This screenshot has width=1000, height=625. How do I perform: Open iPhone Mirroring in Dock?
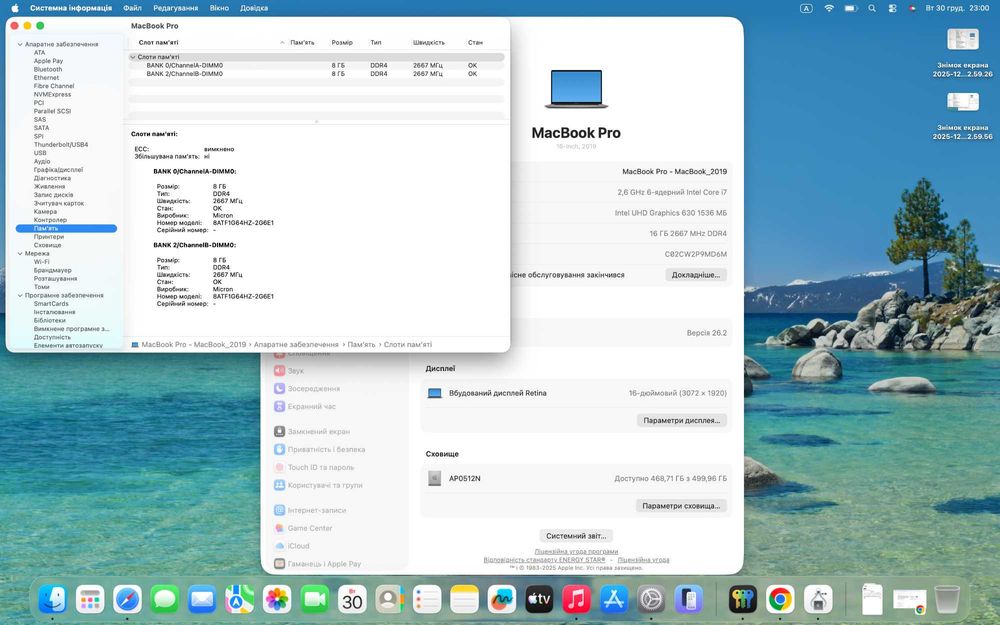coord(689,599)
